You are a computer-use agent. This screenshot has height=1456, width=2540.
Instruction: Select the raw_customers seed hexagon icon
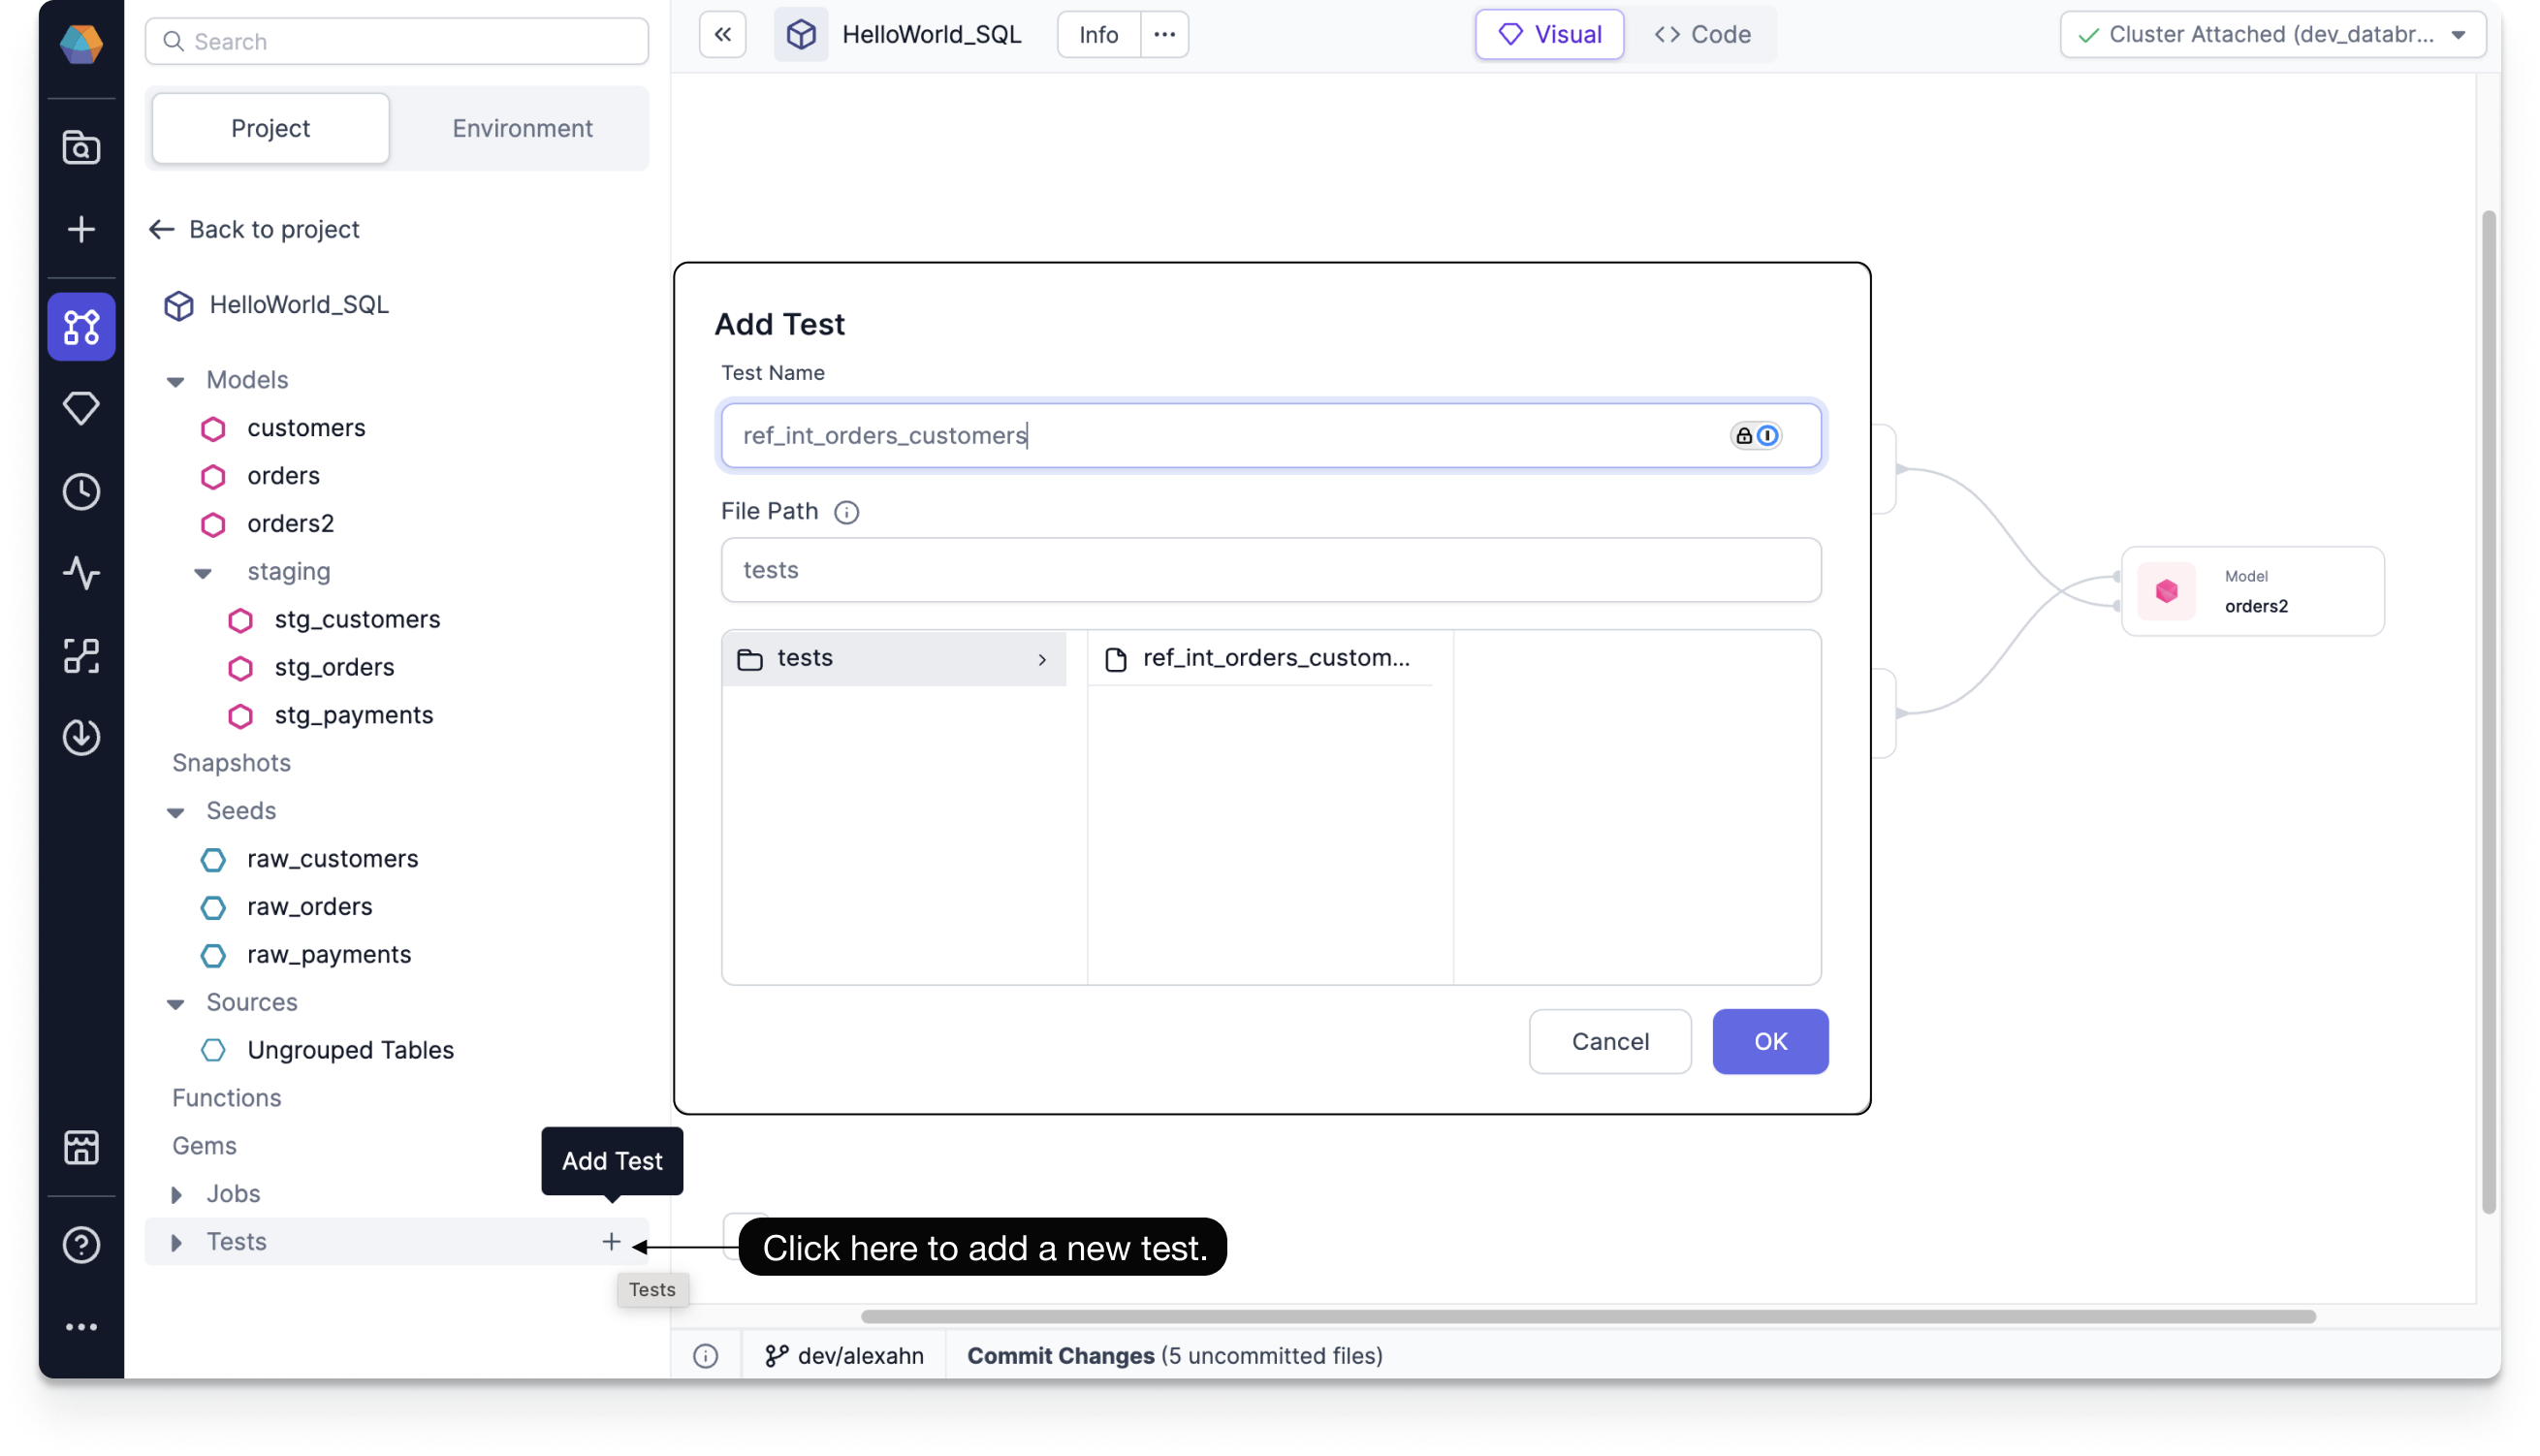(213, 859)
